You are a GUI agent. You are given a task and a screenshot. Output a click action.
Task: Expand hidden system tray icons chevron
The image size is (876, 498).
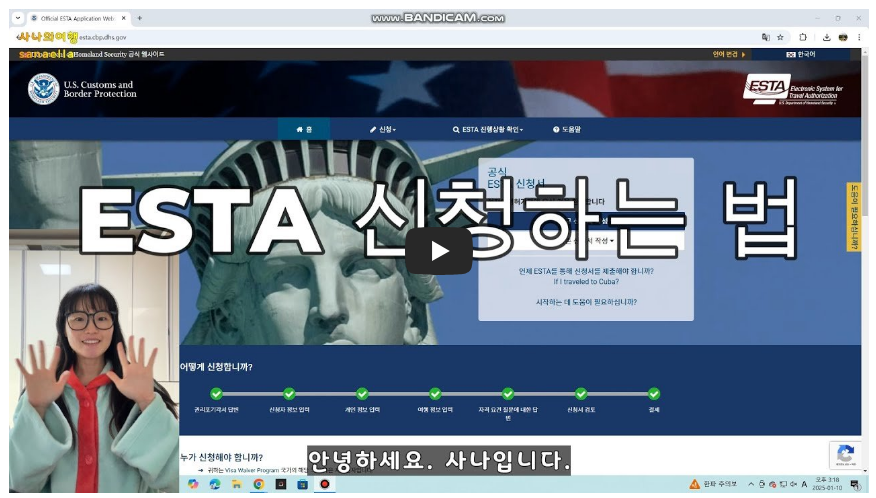click(x=751, y=484)
